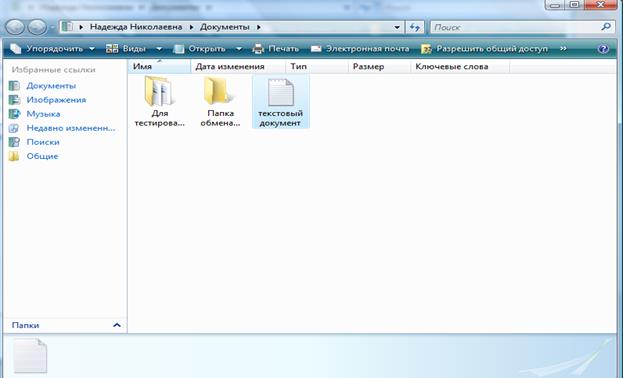The height and width of the screenshot is (378, 623).
Task: Click the file preview icon in details pane
Action: pos(30,356)
